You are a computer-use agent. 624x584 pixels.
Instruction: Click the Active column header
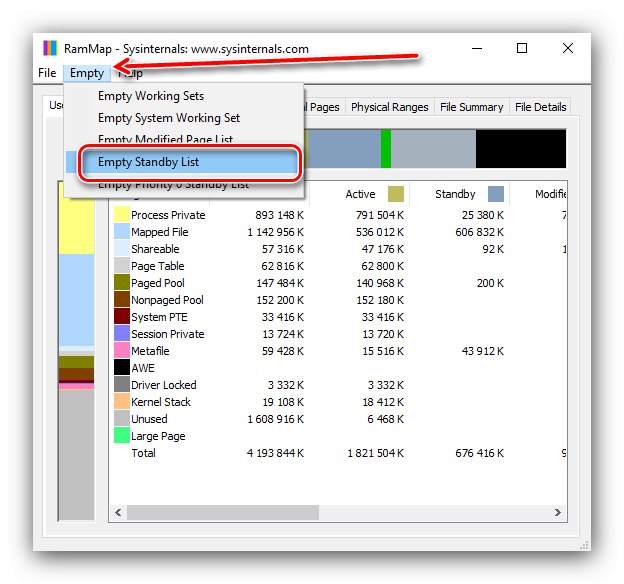tap(360, 194)
